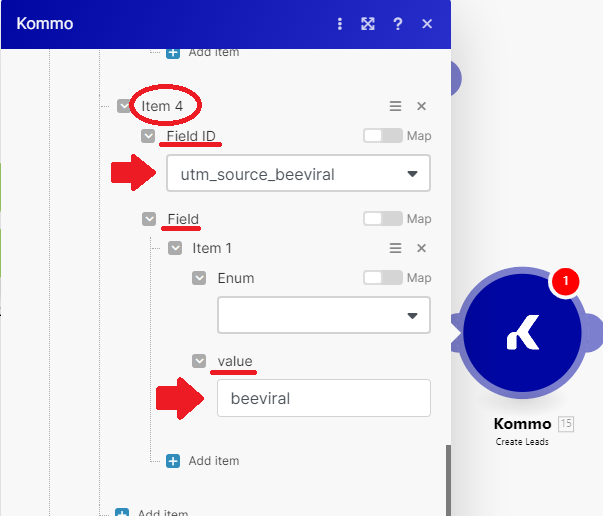
Task: Toggle Map switch for Enum
Action: pos(383,278)
